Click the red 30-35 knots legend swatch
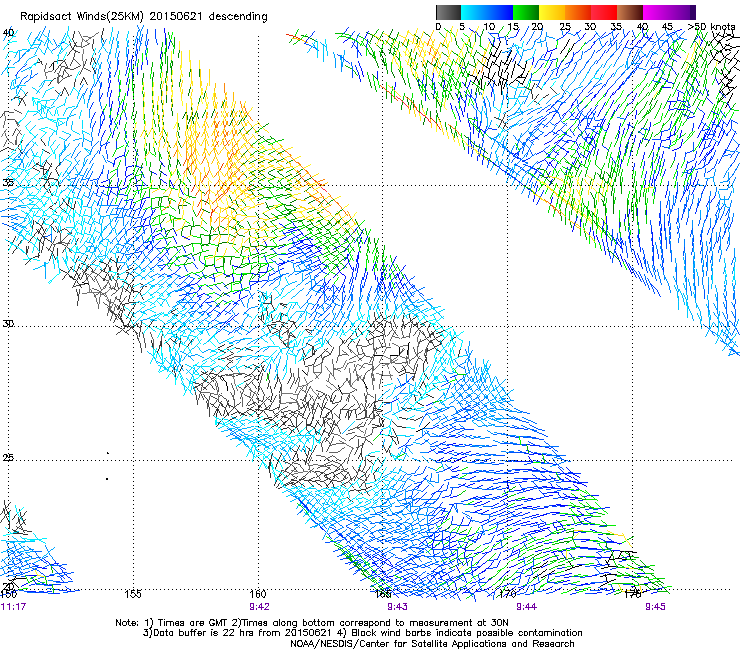This screenshot has height=650, width=740. coord(604,12)
